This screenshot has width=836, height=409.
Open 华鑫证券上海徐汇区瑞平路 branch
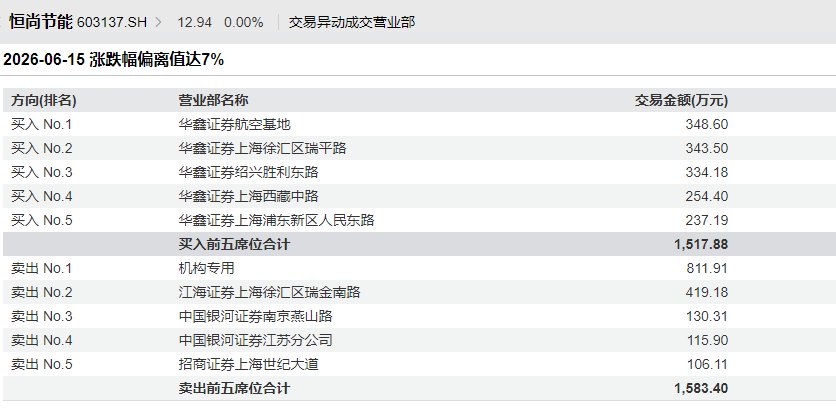coord(262,148)
